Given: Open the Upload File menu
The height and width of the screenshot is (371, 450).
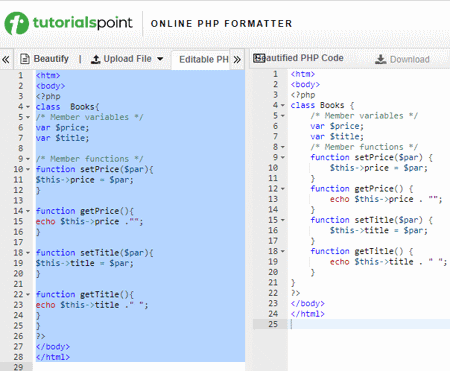Looking at the screenshot, I should click(x=127, y=59).
